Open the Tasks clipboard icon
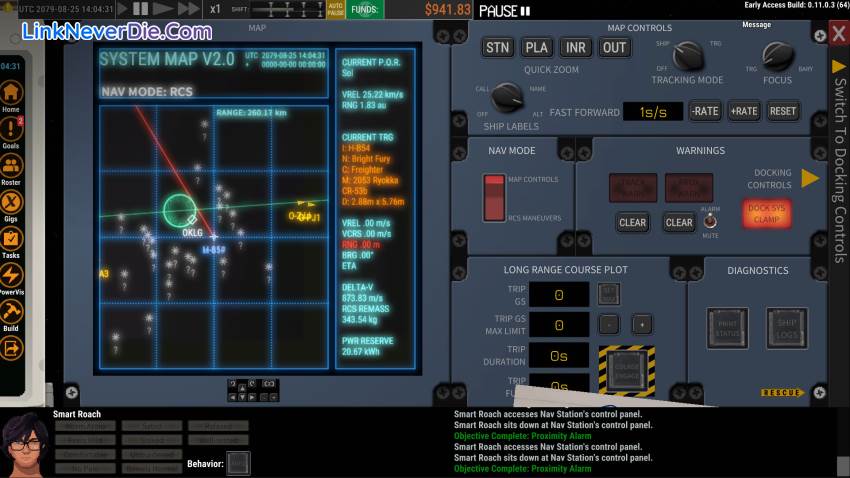 [x=11, y=240]
